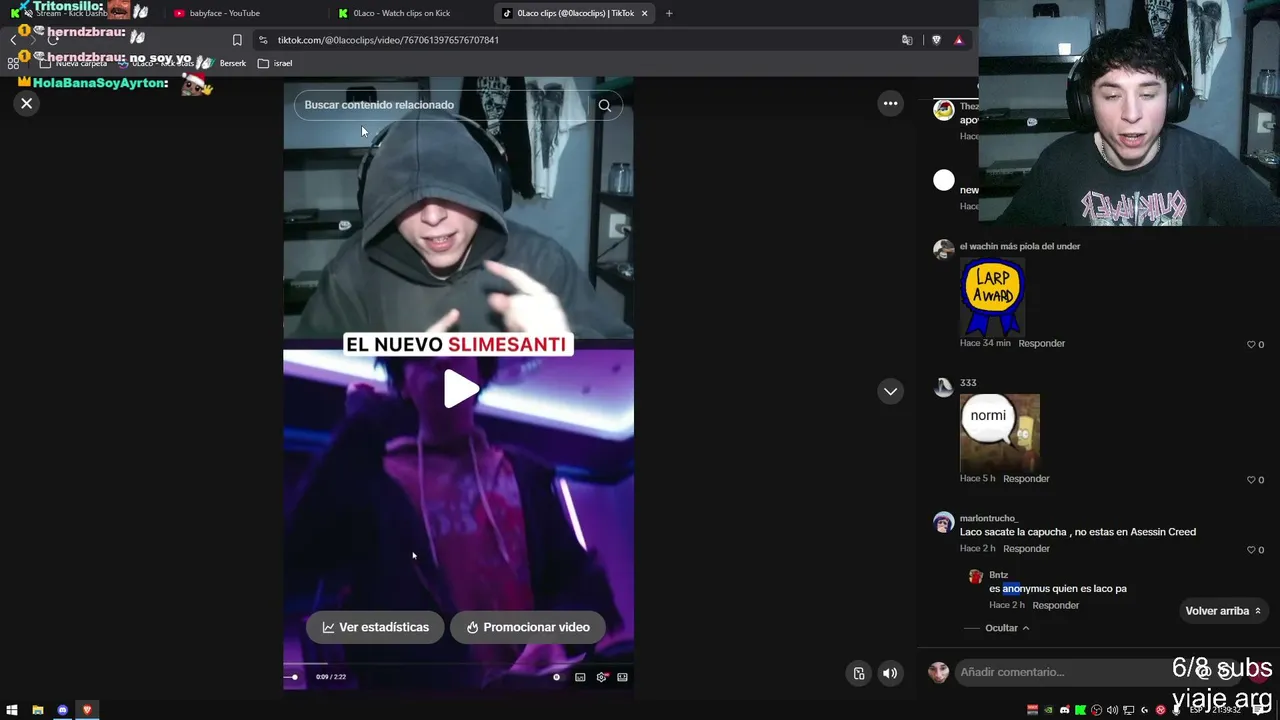Open Brave browser from the taskbar
This screenshot has height=720, width=1280.
[87, 710]
